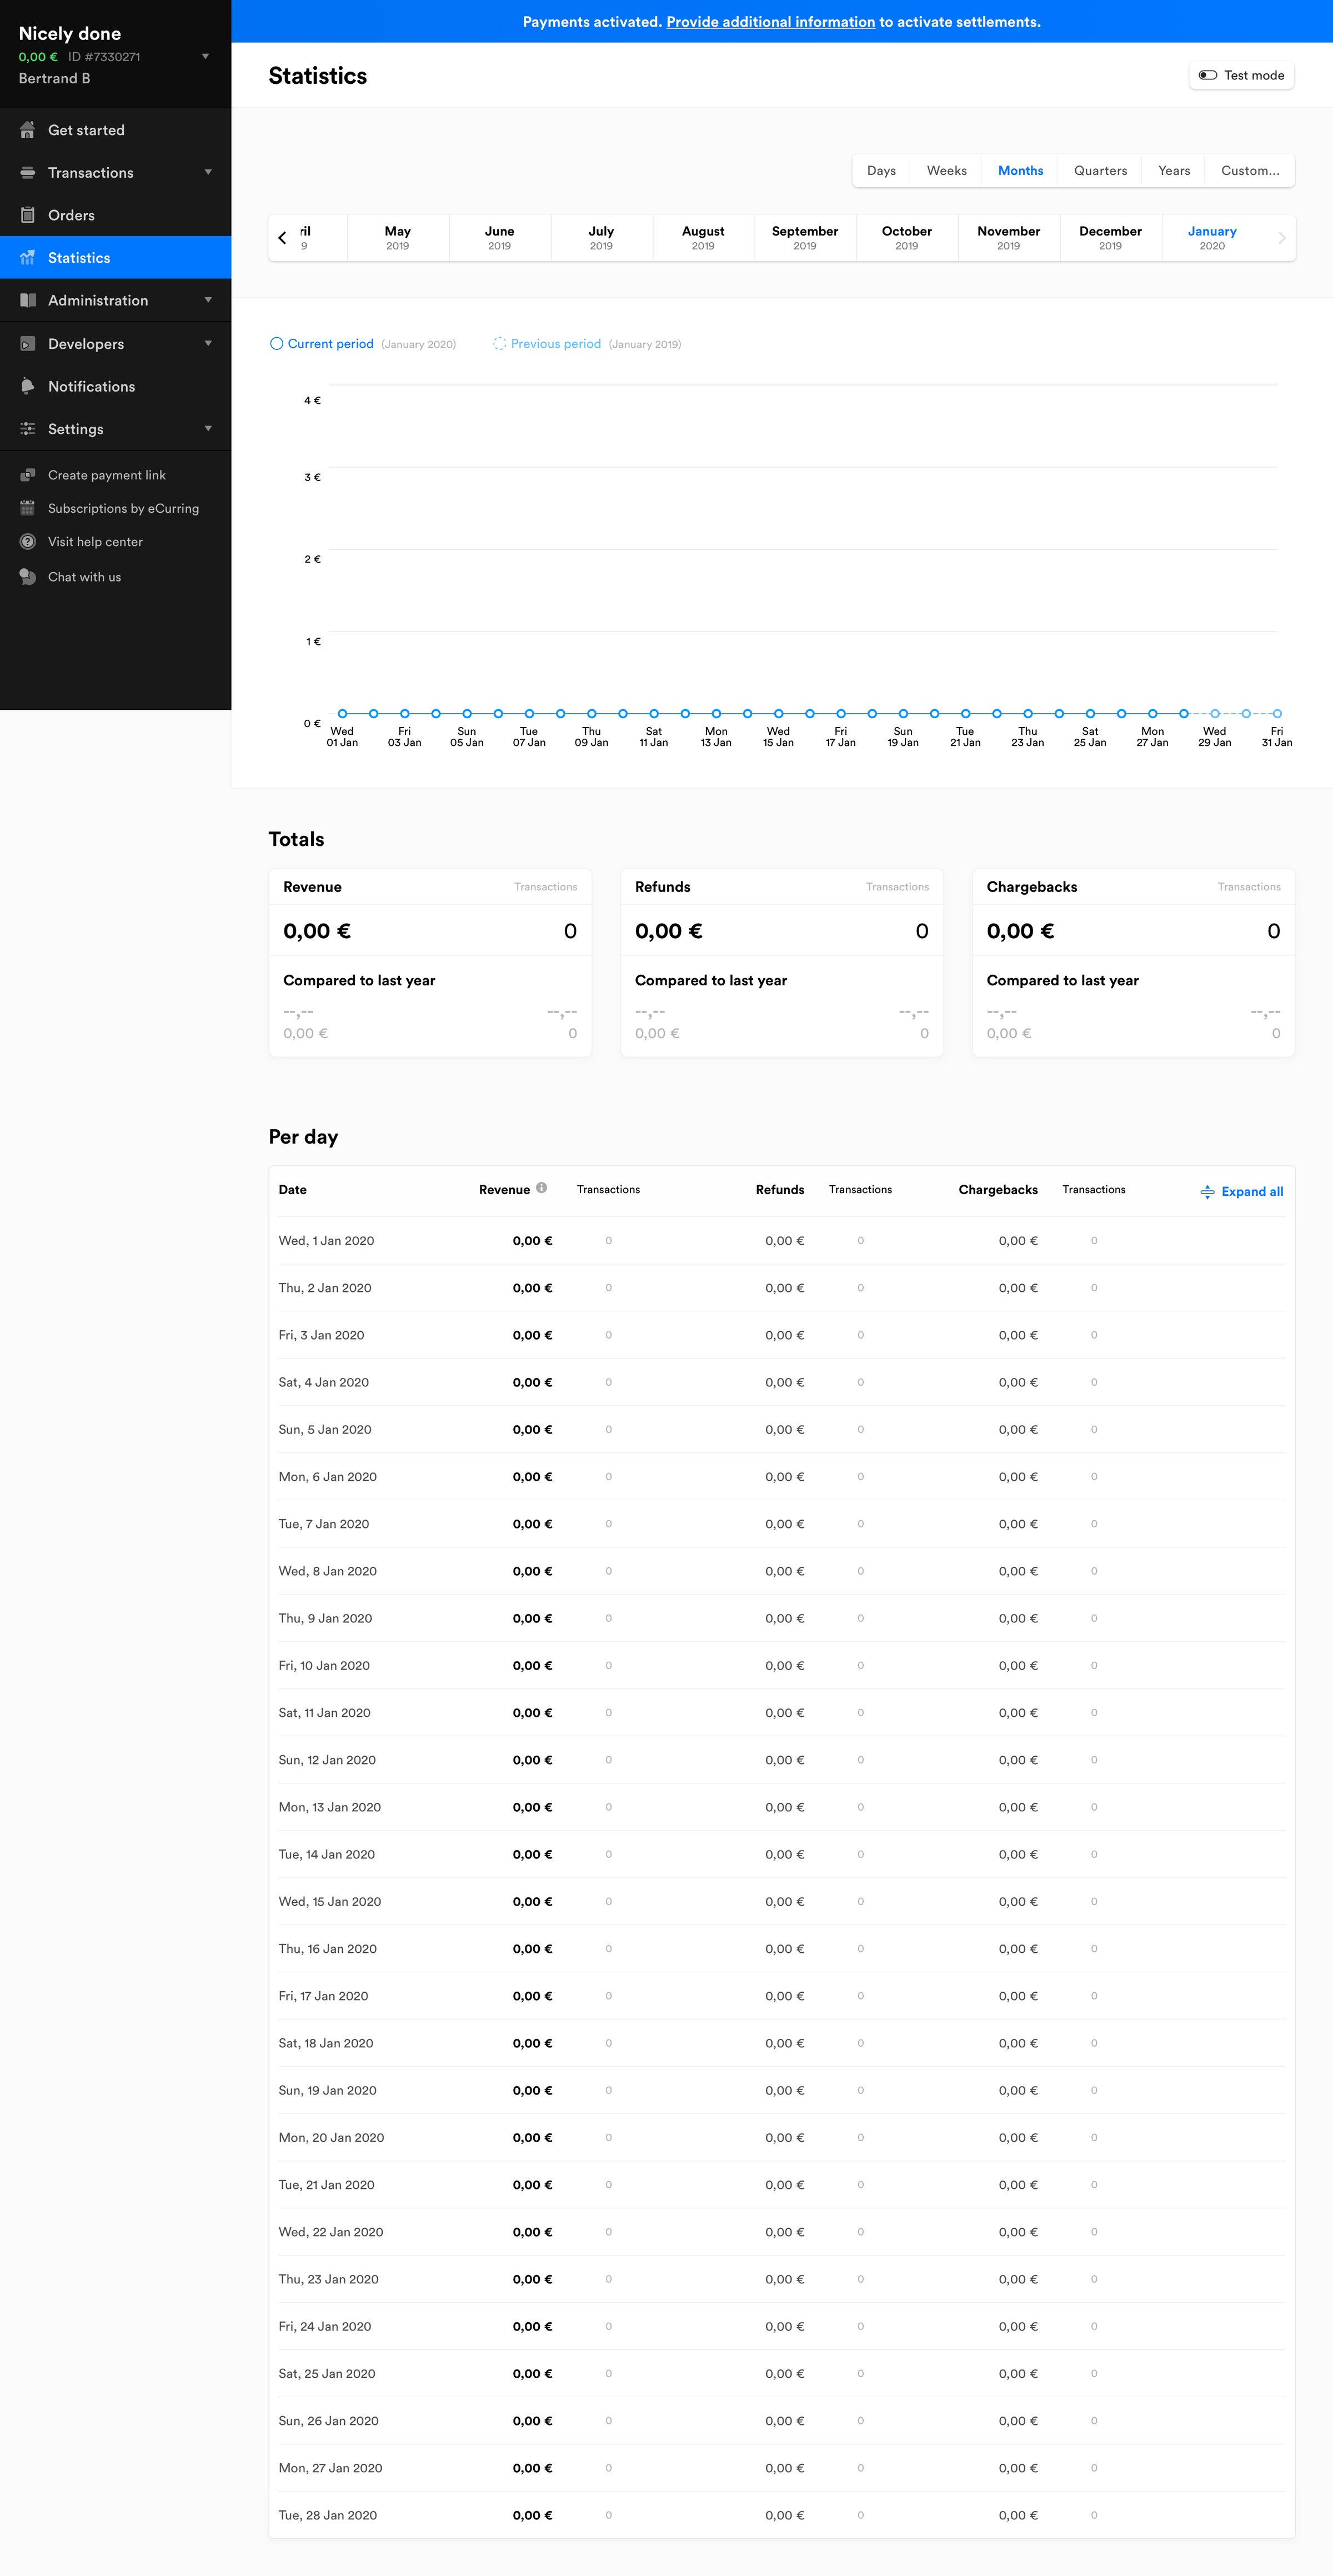Select July 2019 in month selector

pyautogui.click(x=601, y=238)
